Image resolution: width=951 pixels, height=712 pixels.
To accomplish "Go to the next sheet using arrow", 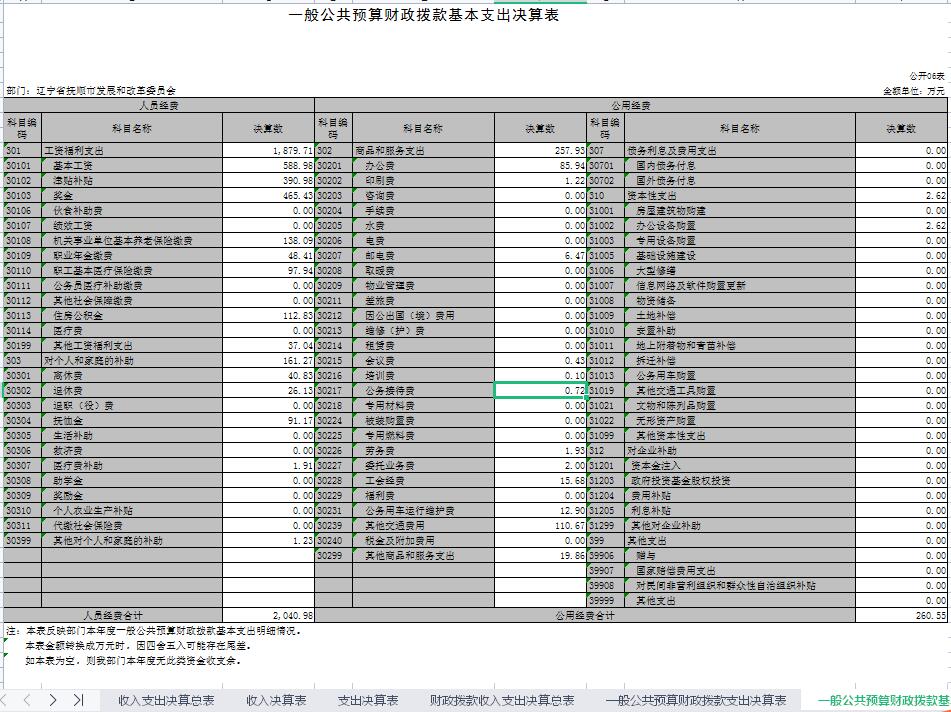I will [x=53, y=700].
